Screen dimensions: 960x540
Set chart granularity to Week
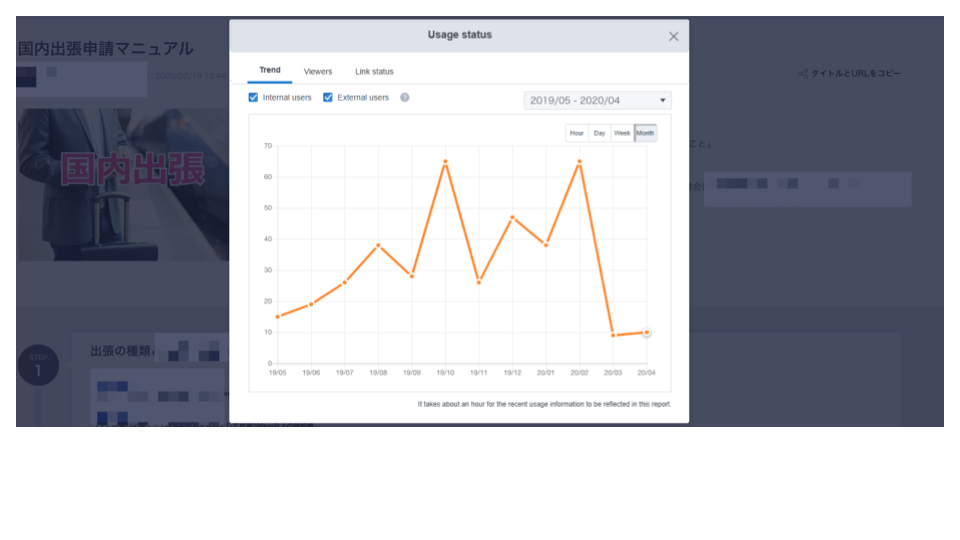pyautogui.click(x=622, y=133)
